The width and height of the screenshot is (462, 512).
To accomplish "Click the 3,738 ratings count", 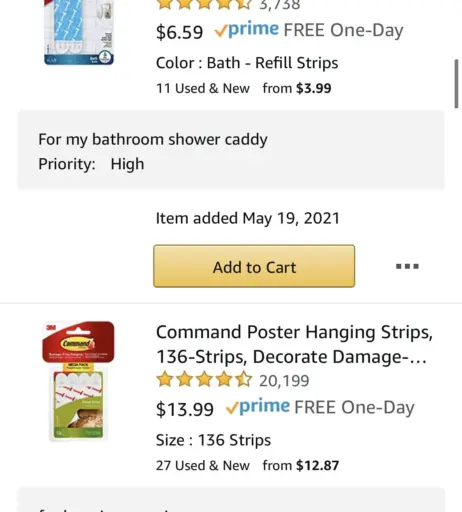I will [280, 5].
